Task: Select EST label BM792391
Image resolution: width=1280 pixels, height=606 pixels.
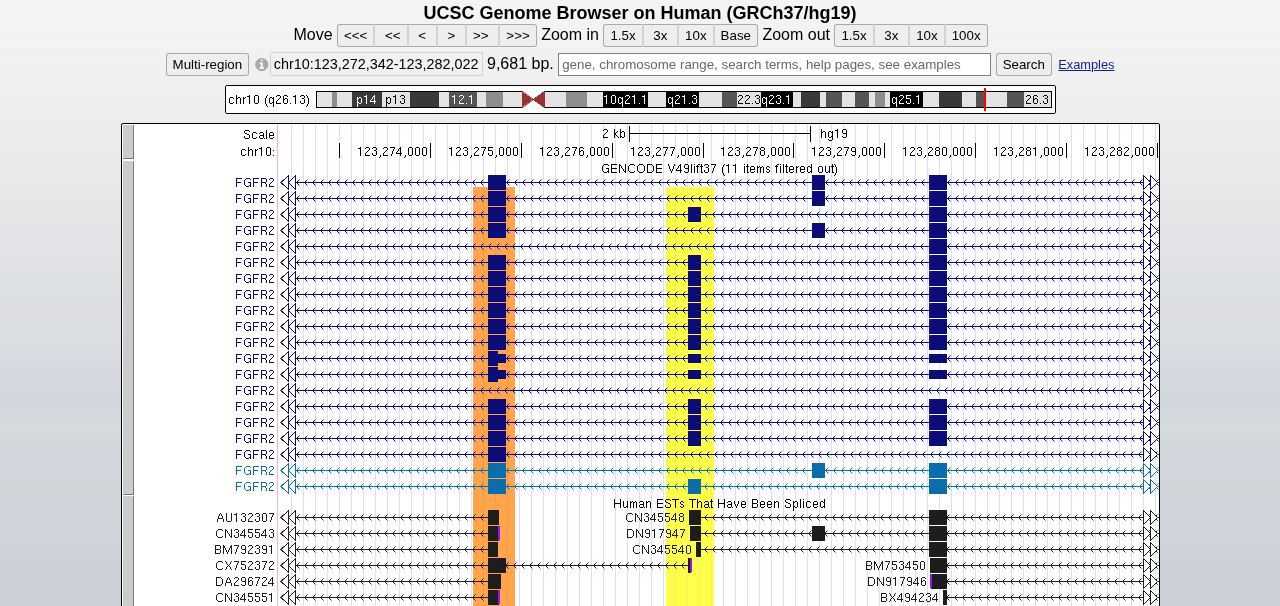Action: click(245, 550)
